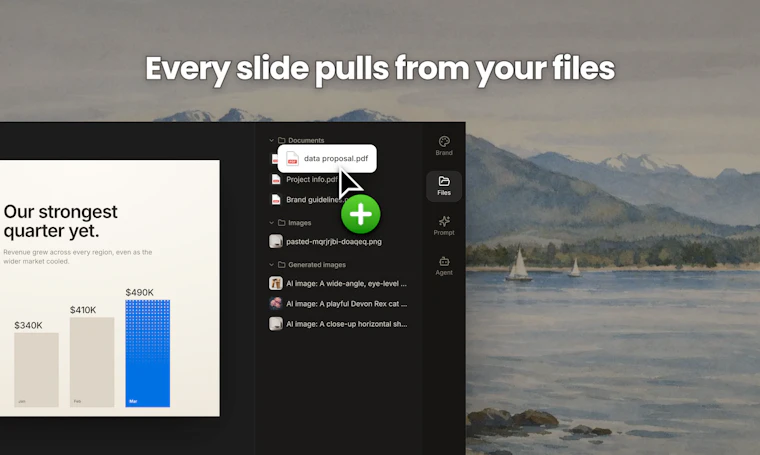Select the $340K Jan bar
This screenshot has width=760, height=455.
tap(36, 370)
